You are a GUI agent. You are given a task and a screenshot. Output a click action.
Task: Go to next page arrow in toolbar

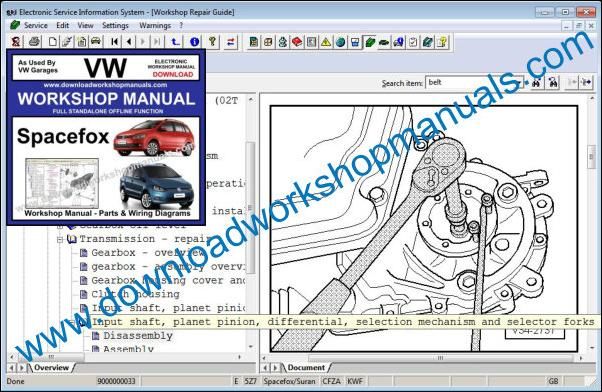tap(143, 41)
